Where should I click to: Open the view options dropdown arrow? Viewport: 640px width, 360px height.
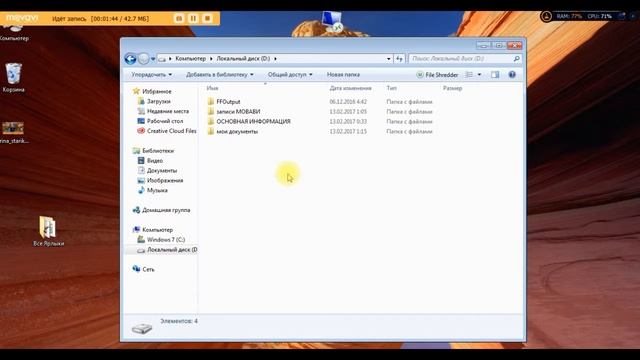479,75
